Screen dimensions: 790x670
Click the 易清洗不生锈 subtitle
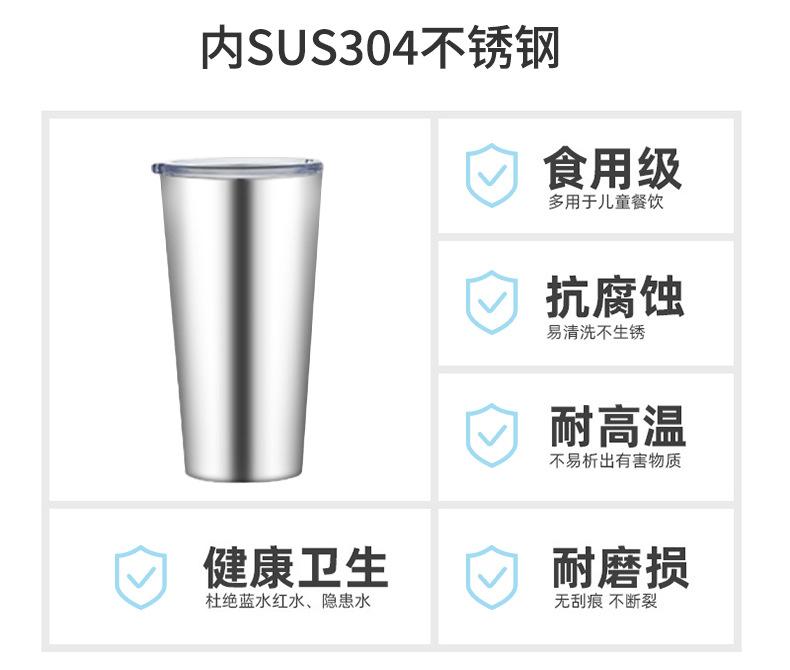click(596, 332)
